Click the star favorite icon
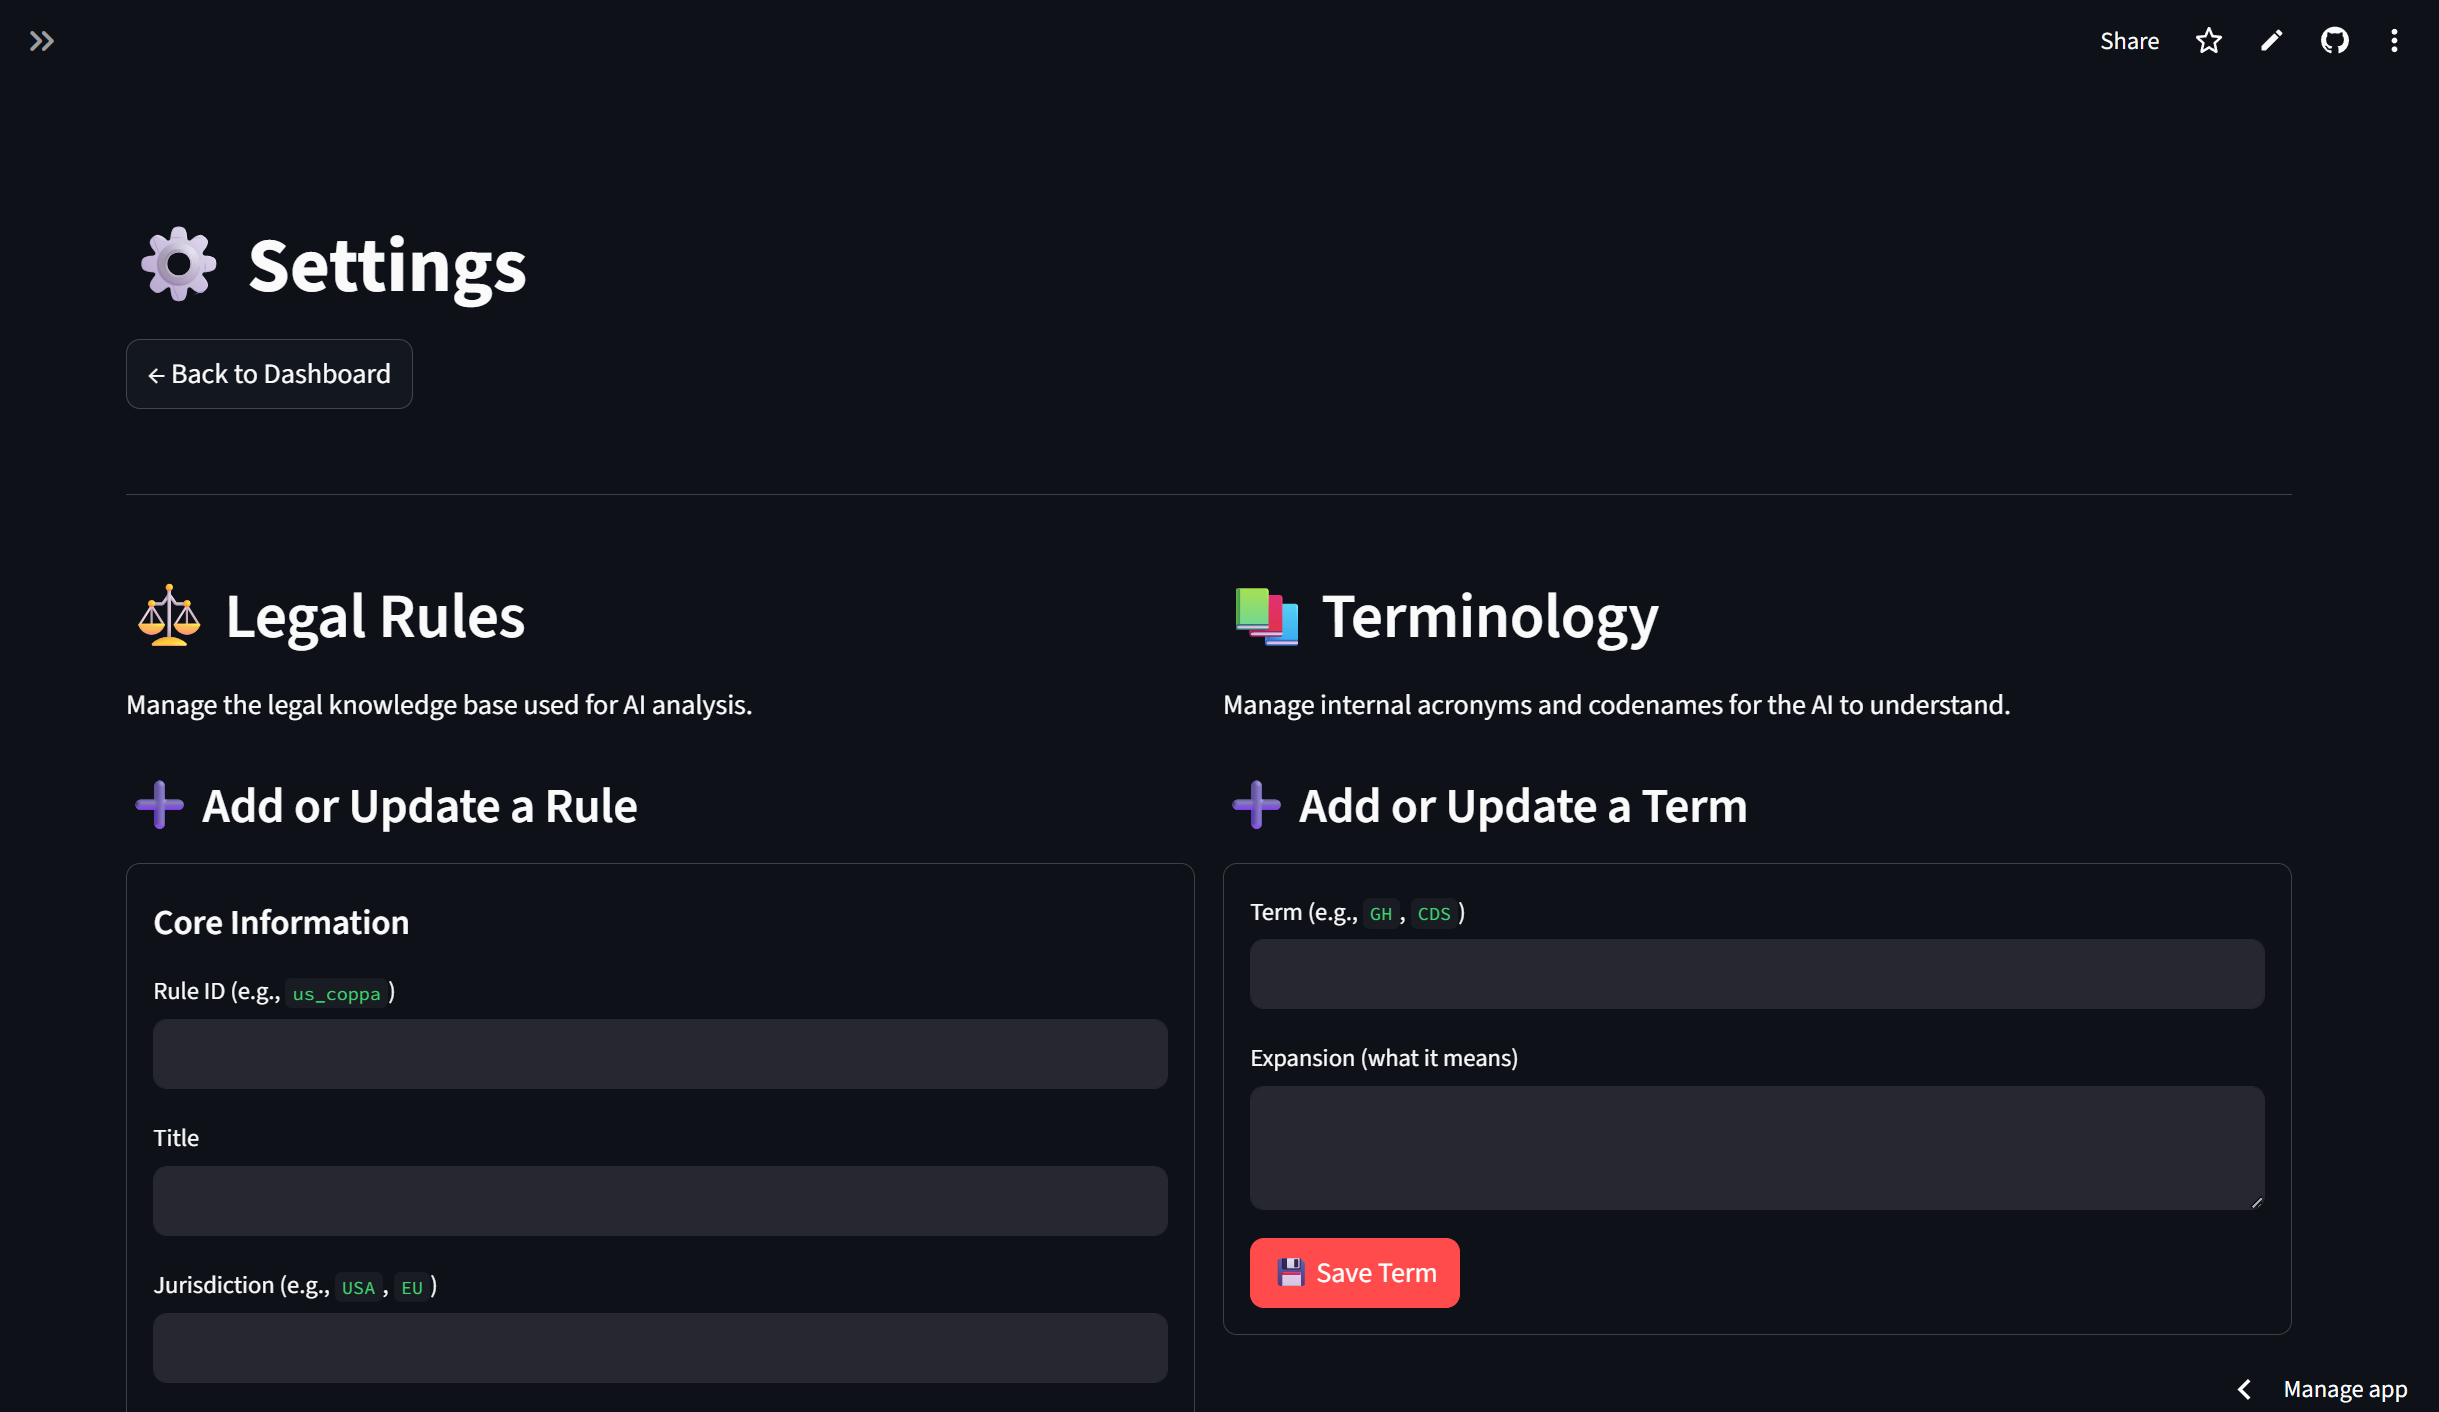 coord(2208,41)
